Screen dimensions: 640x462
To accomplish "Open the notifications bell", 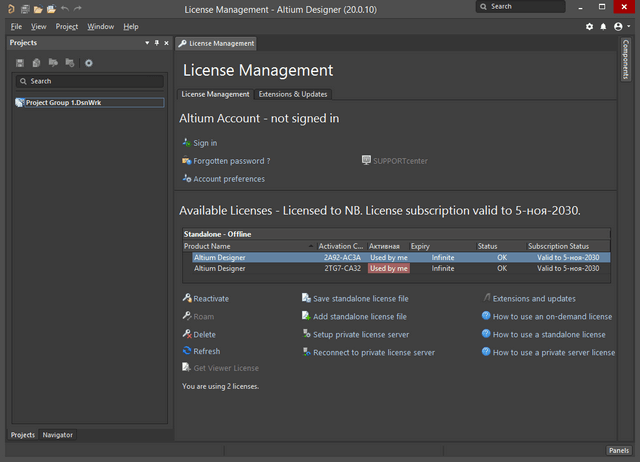I will (603, 26).
